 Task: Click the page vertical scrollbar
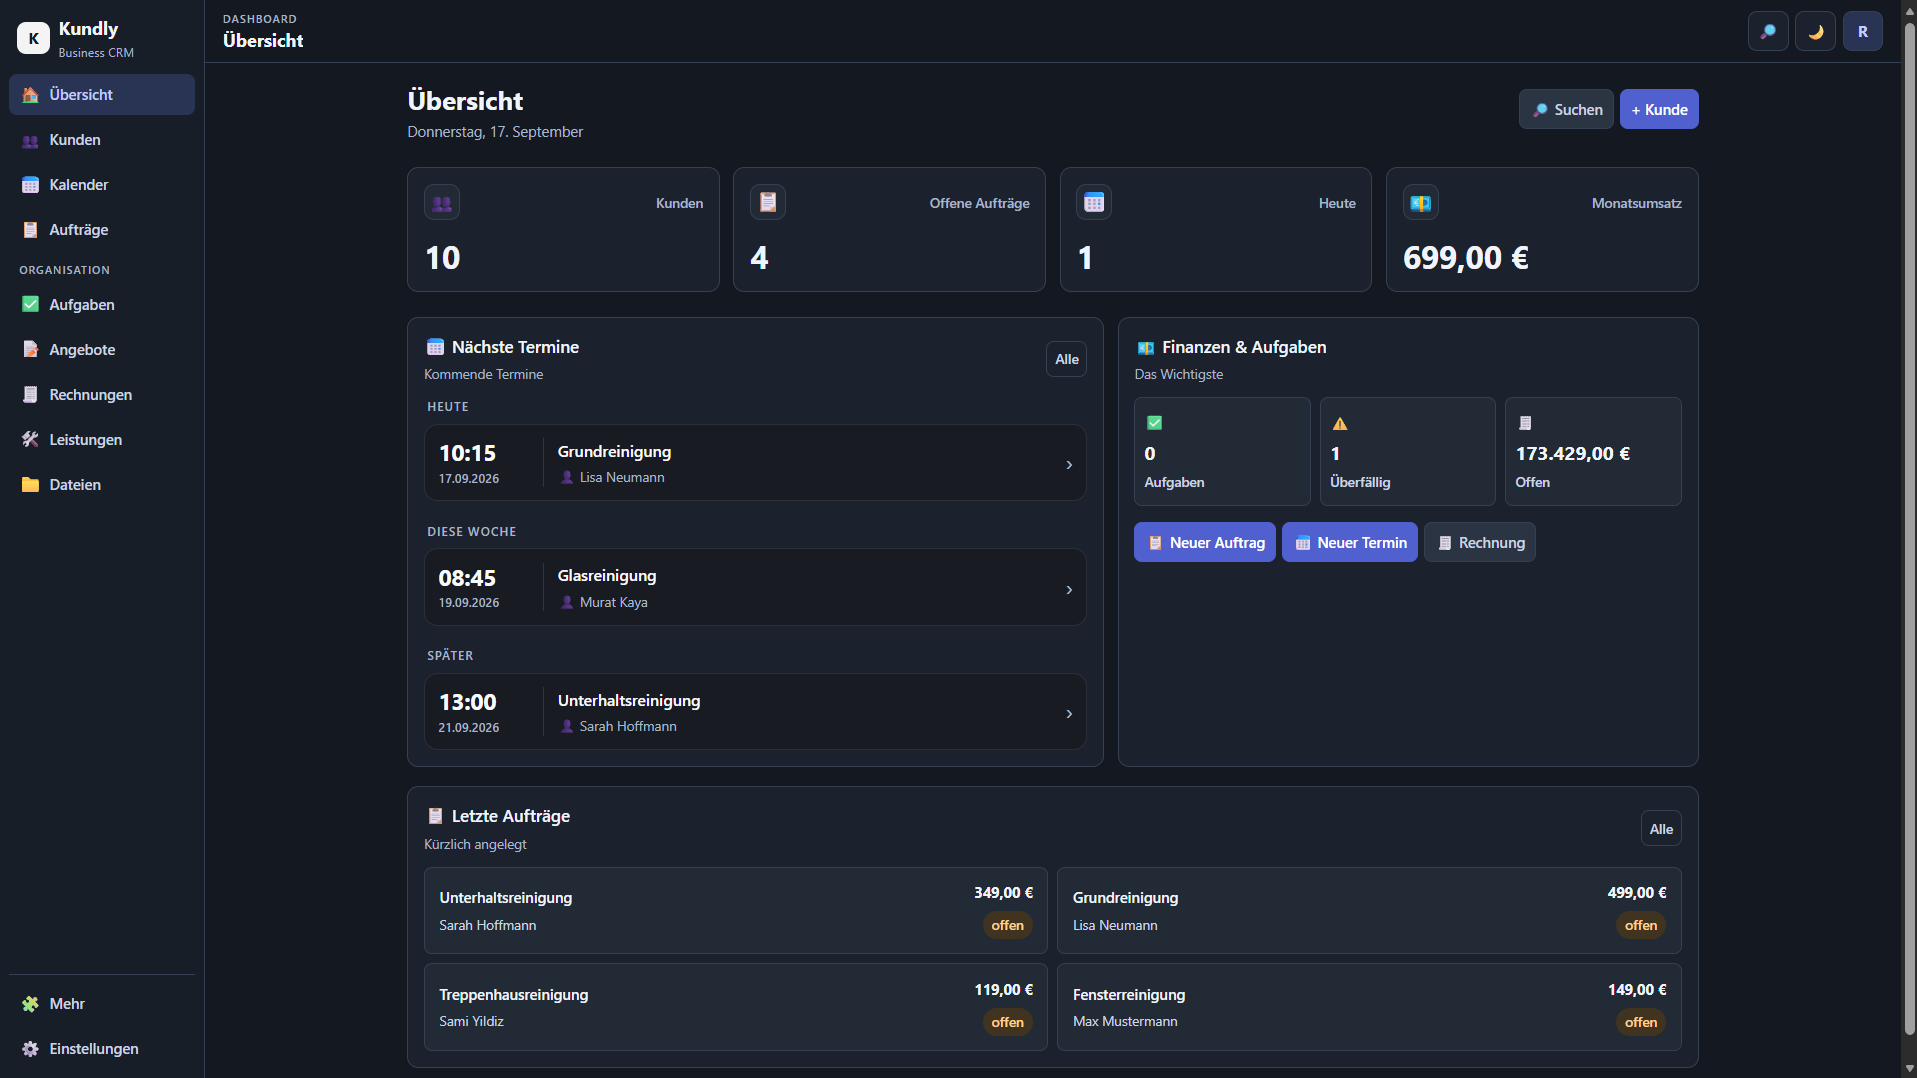(1909, 530)
